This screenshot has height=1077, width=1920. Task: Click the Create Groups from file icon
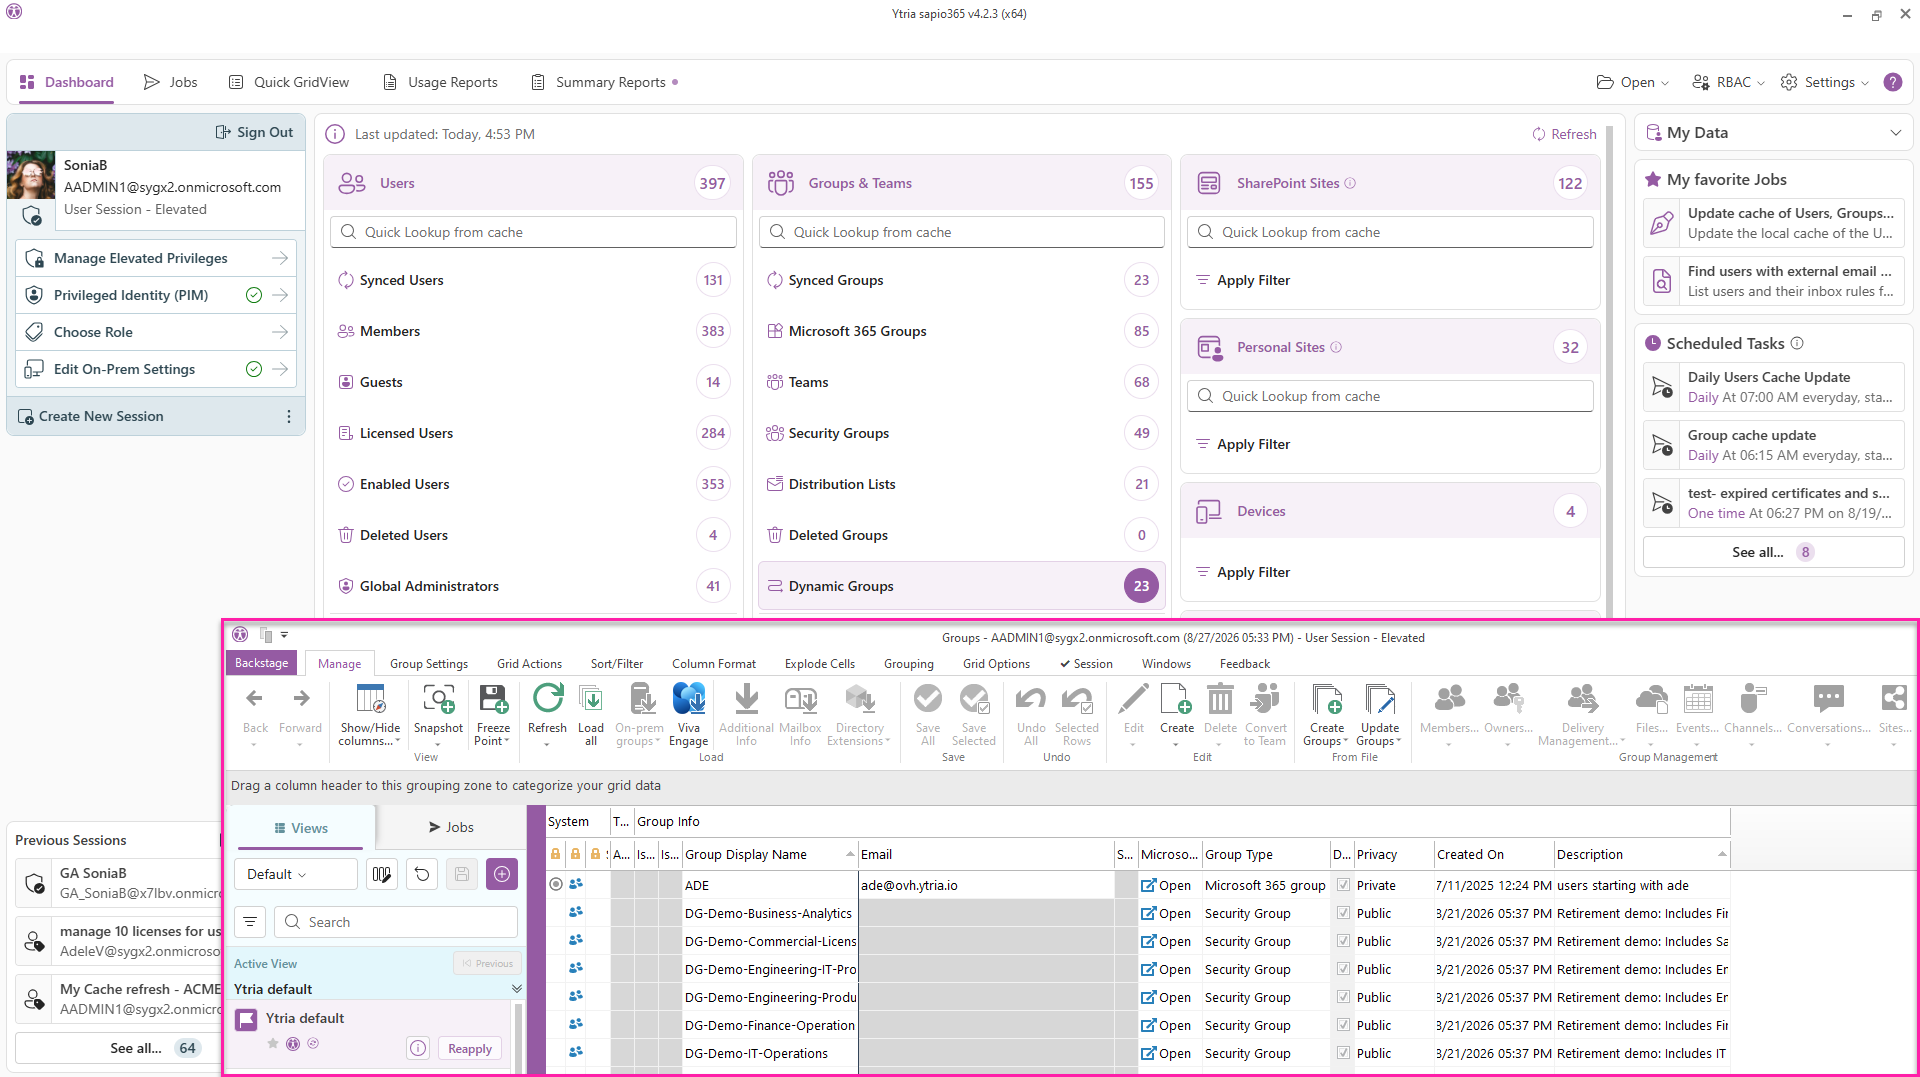(x=1327, y=698)
